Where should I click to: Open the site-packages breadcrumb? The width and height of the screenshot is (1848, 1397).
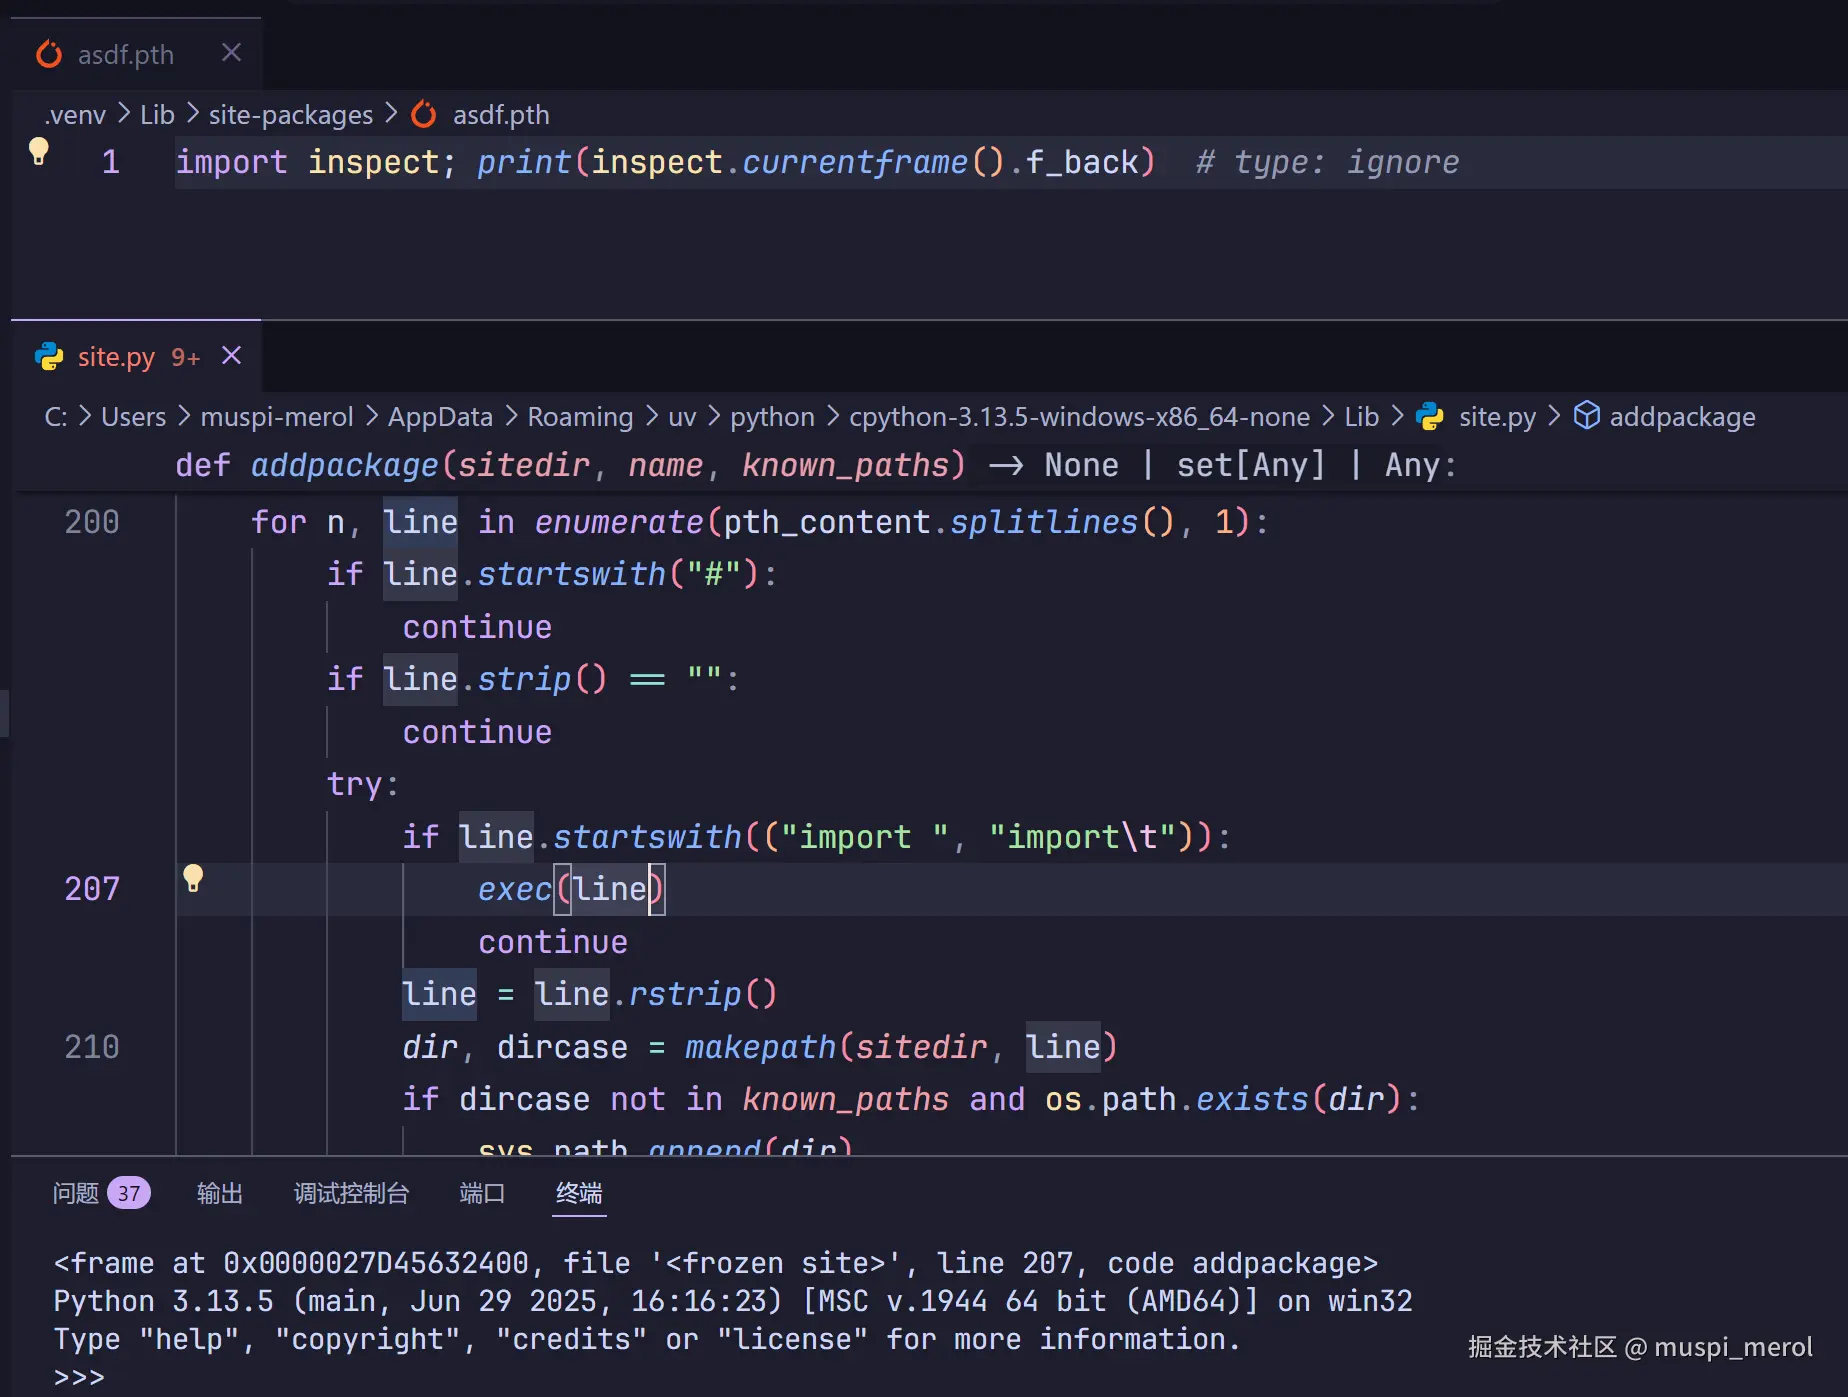tap(291, 115)
